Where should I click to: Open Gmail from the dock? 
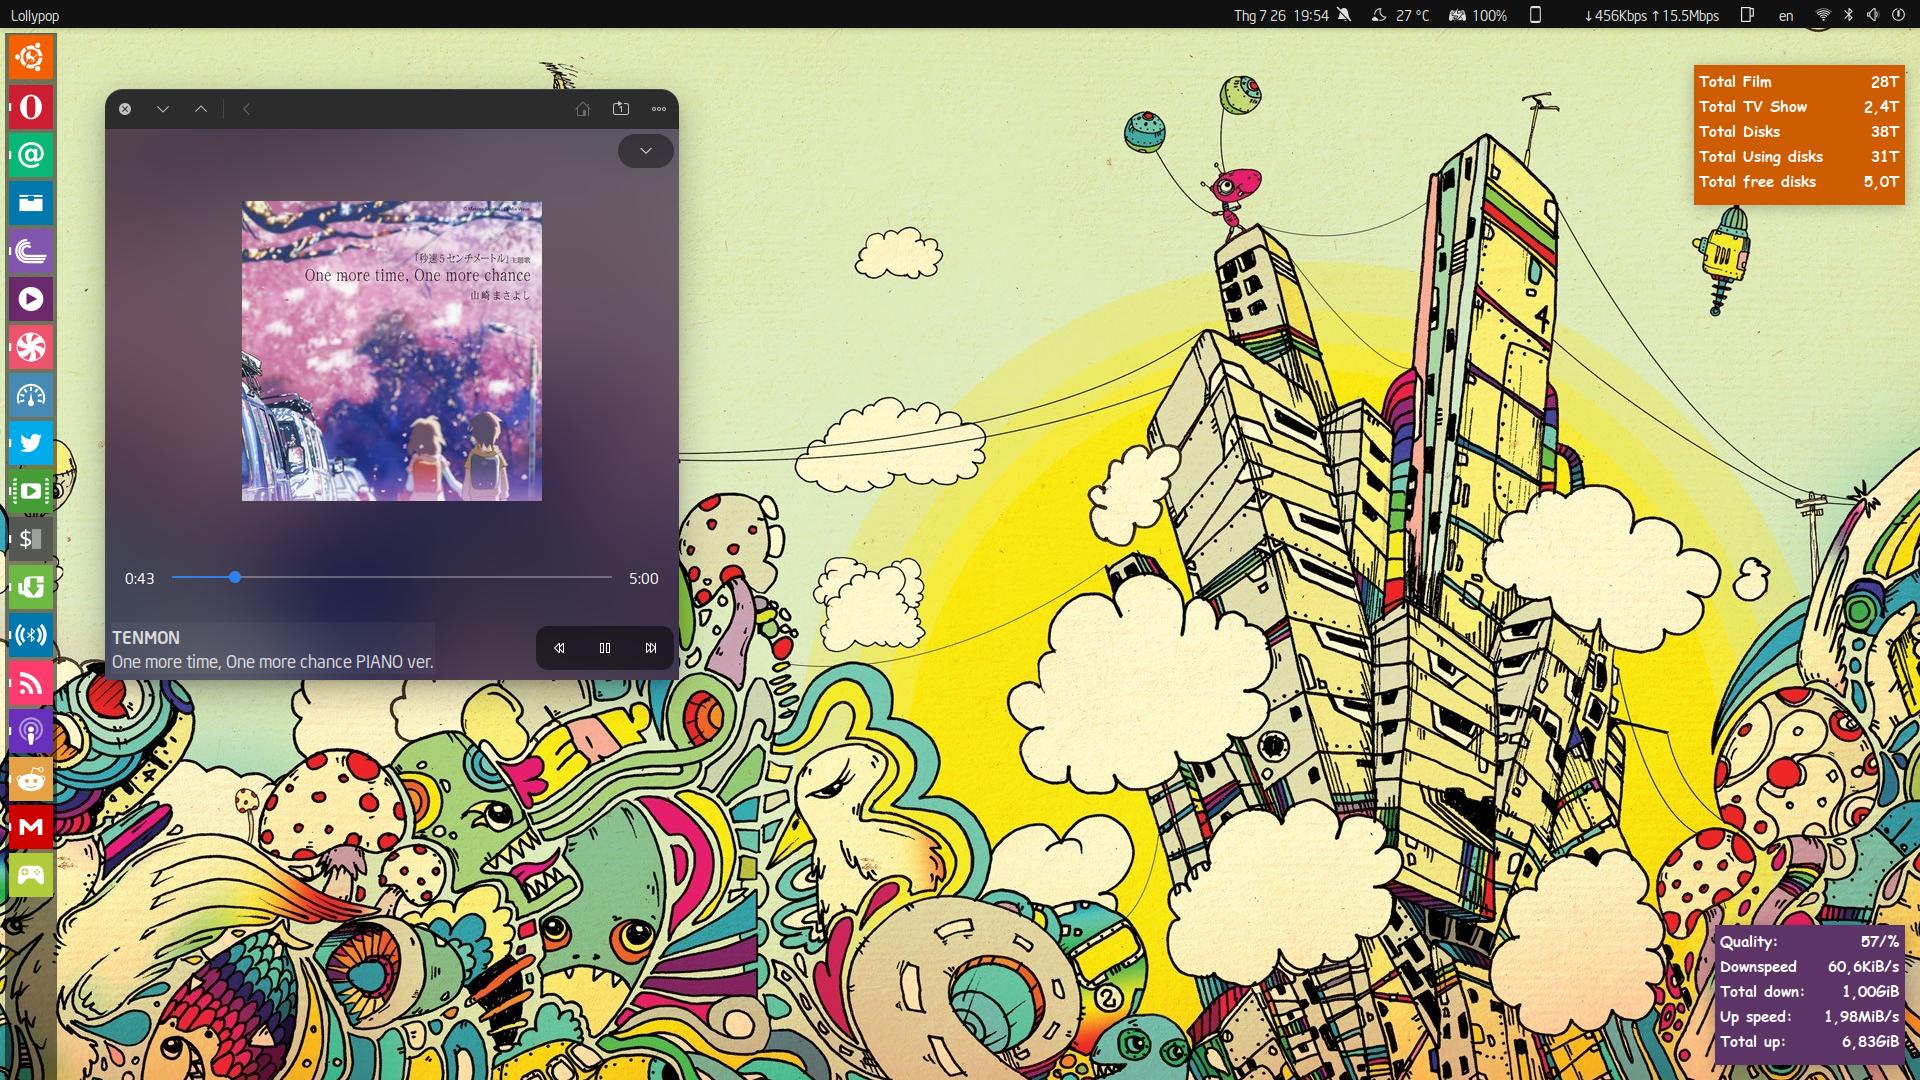31,826
